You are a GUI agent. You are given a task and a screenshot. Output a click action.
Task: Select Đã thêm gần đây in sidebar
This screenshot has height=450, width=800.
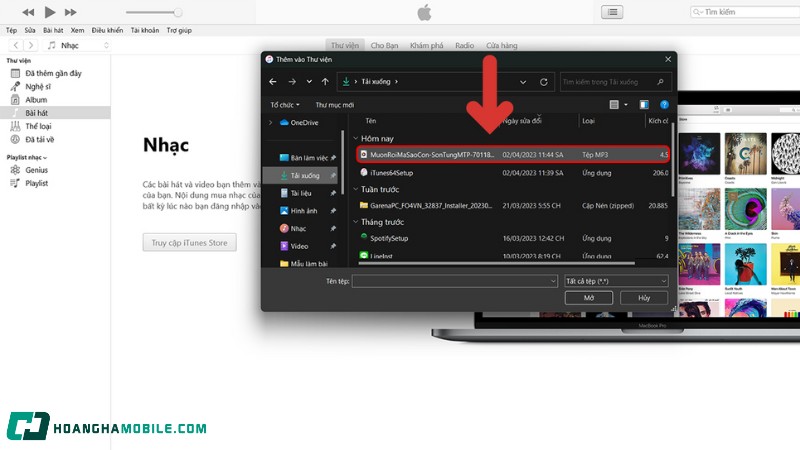[x=55, y=73]
